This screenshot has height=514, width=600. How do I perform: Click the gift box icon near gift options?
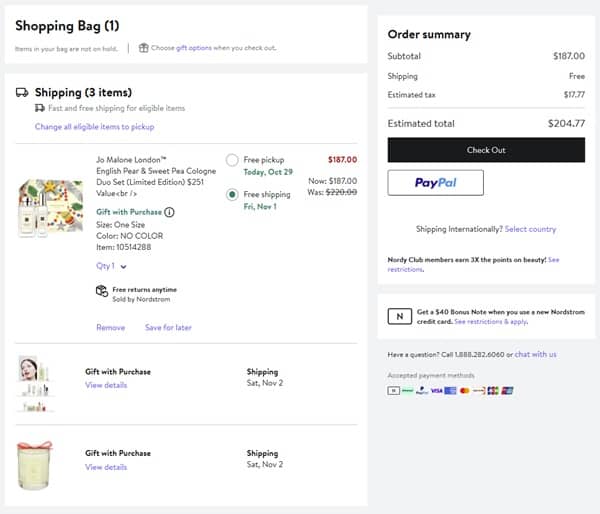(144, 48)
